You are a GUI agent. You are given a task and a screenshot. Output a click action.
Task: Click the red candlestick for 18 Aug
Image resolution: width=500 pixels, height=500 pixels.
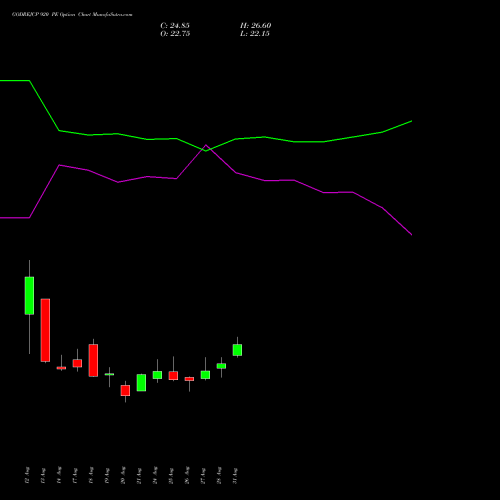[x=93, y=360]
